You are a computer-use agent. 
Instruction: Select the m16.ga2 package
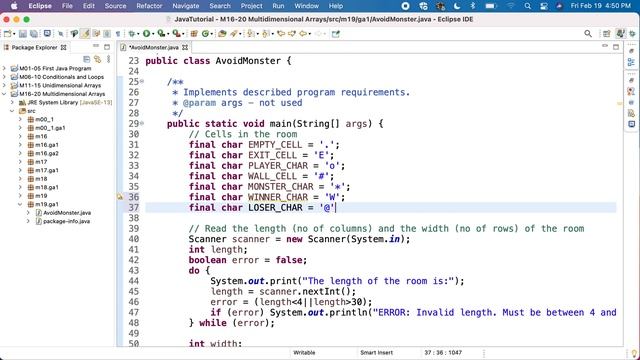[x=47, y=153]
